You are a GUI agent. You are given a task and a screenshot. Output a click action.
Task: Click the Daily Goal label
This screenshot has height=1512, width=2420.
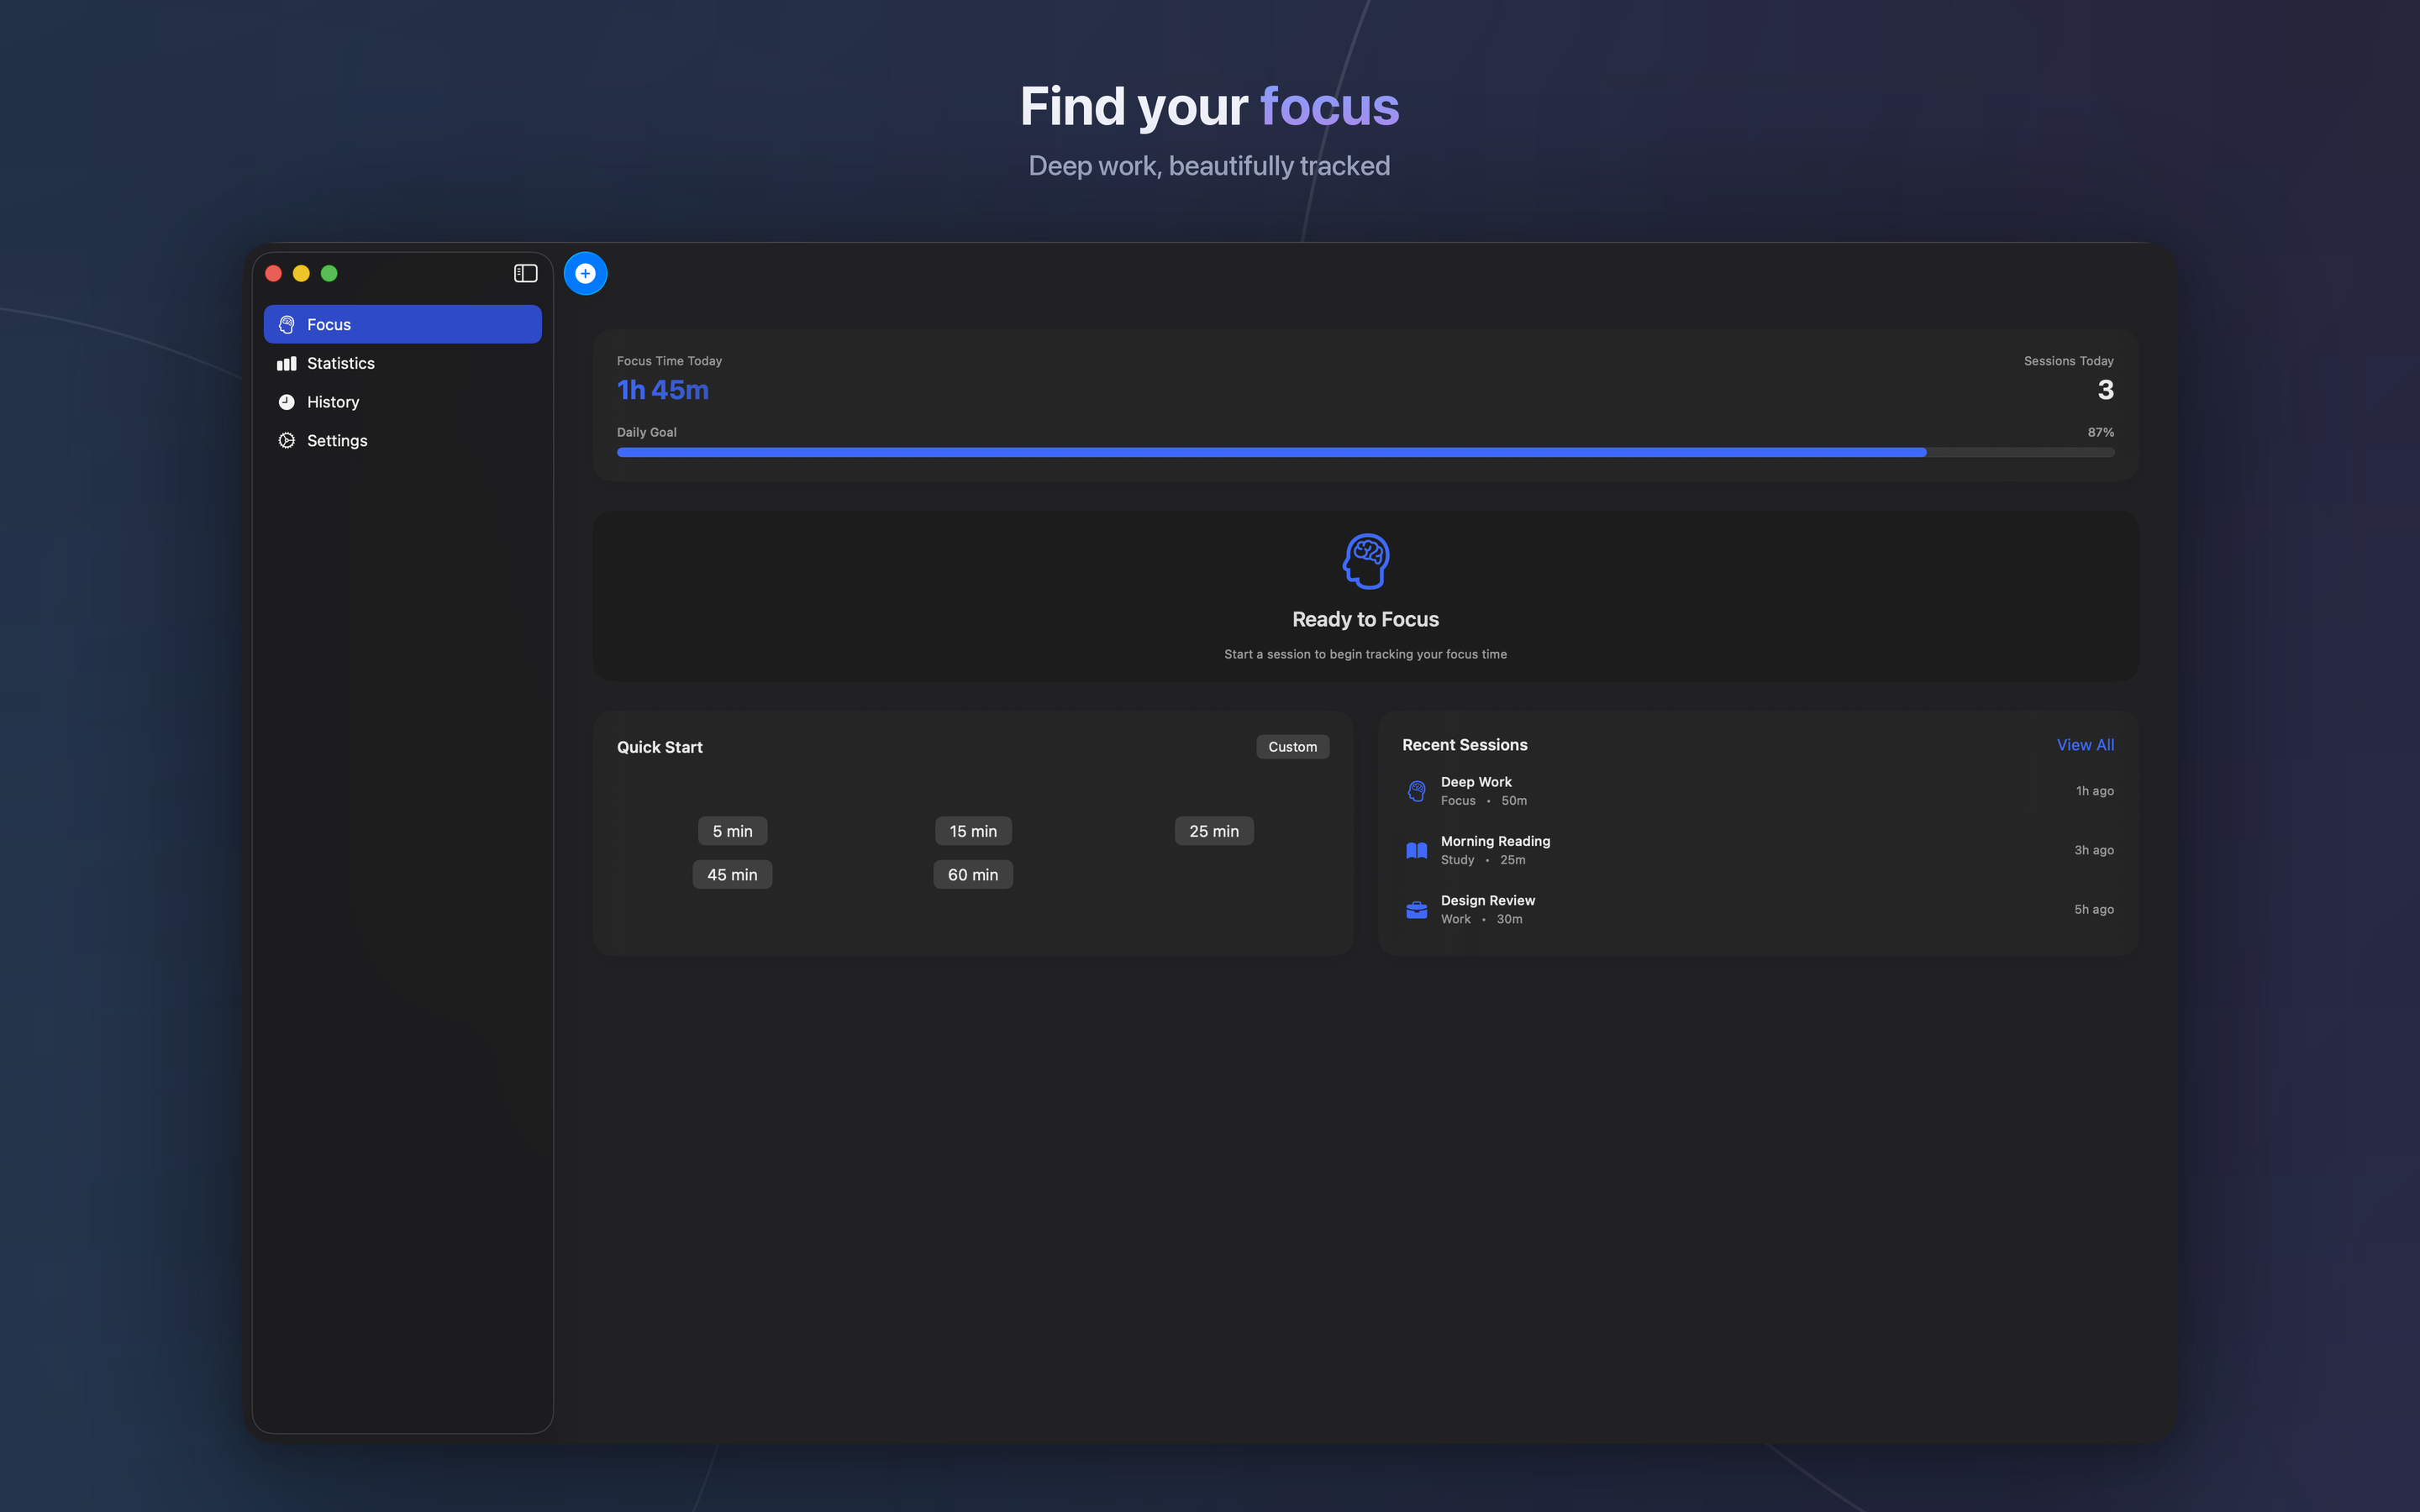[x=646, y=432]
